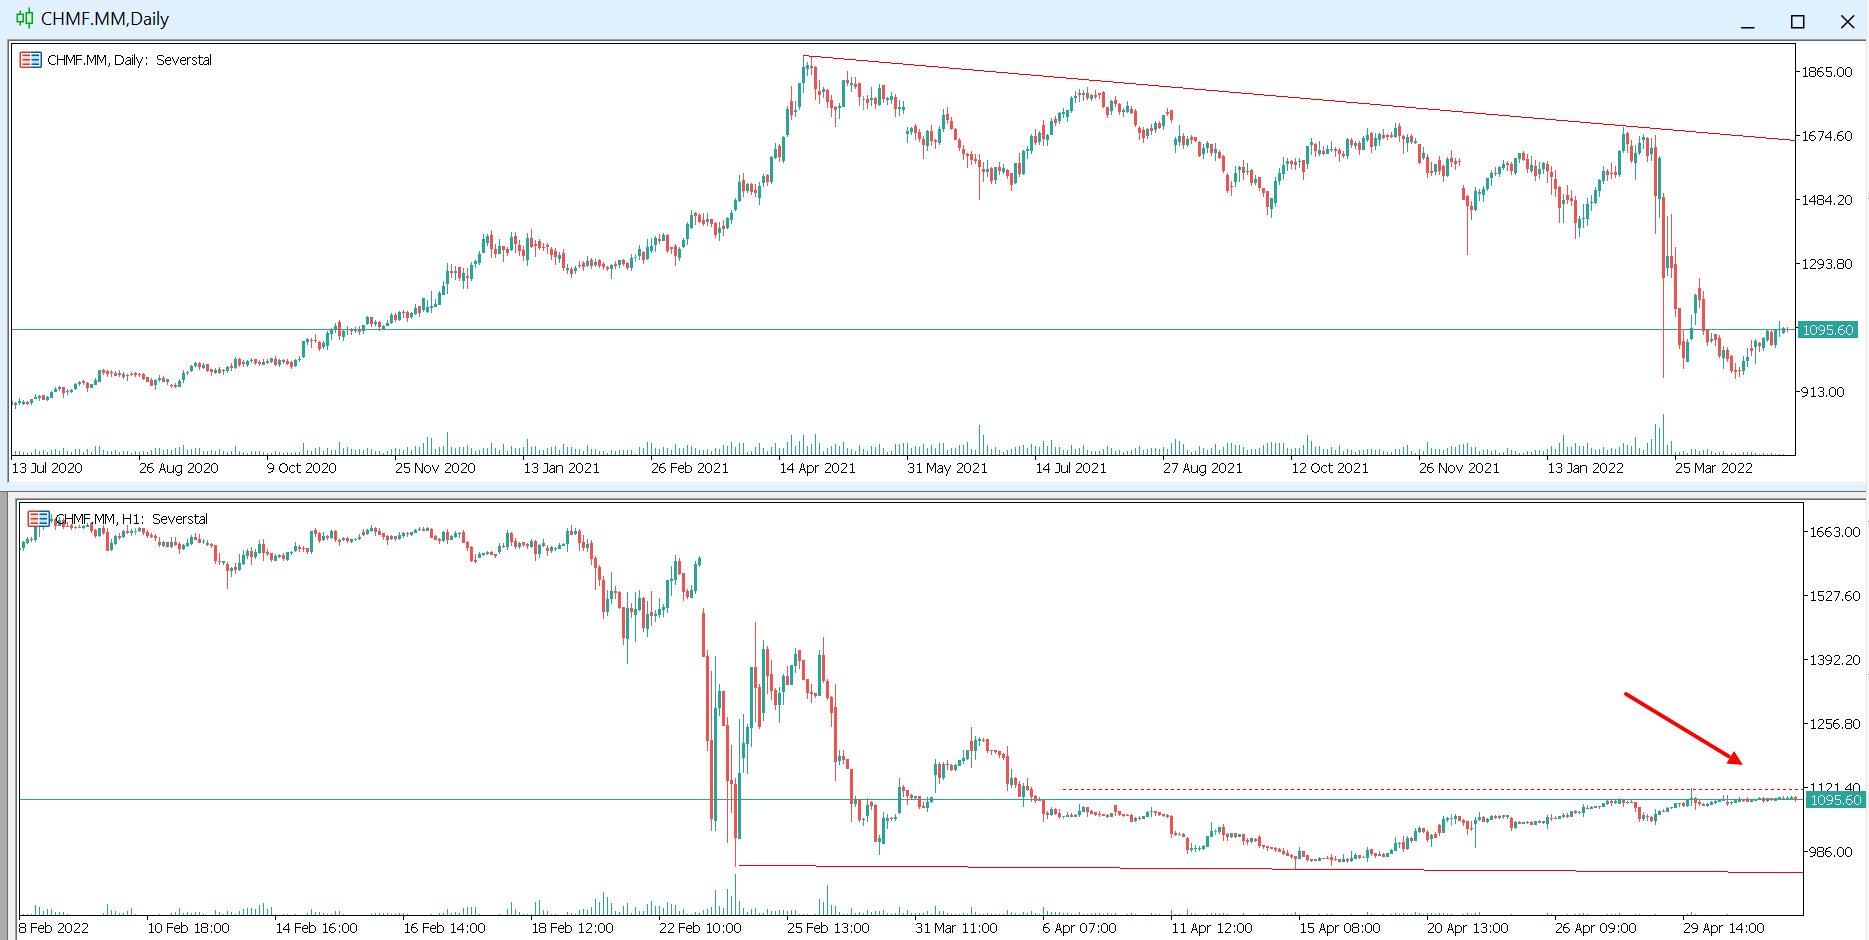The width and height of the screenshot is (1869, 940).
Task: Click the '16 Feb 14:00' label on H1 time axis
Action: coord(444,928)
